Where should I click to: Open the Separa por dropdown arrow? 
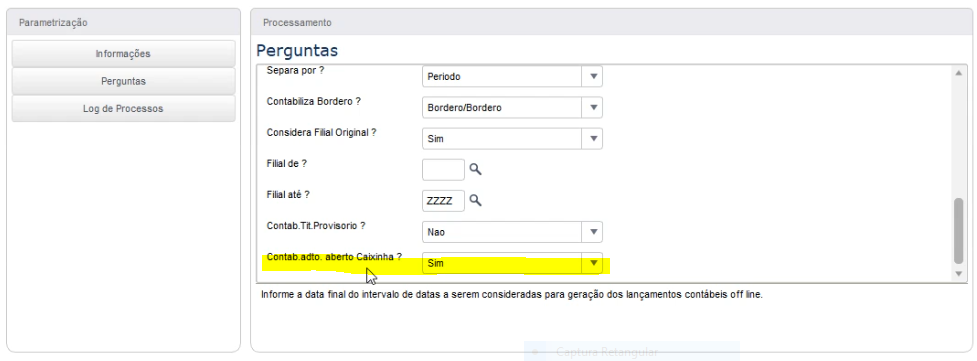tap(593, 77)
